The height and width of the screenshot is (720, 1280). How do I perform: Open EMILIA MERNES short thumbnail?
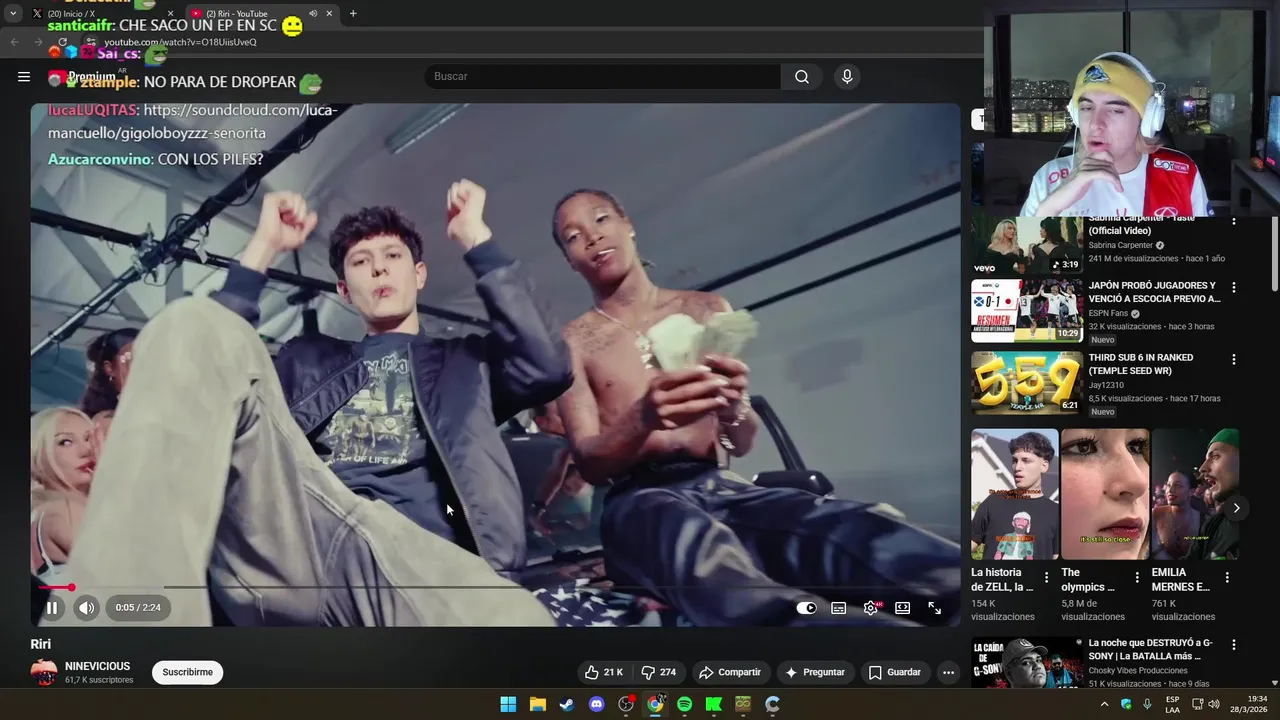click(x=1195, y=494)
